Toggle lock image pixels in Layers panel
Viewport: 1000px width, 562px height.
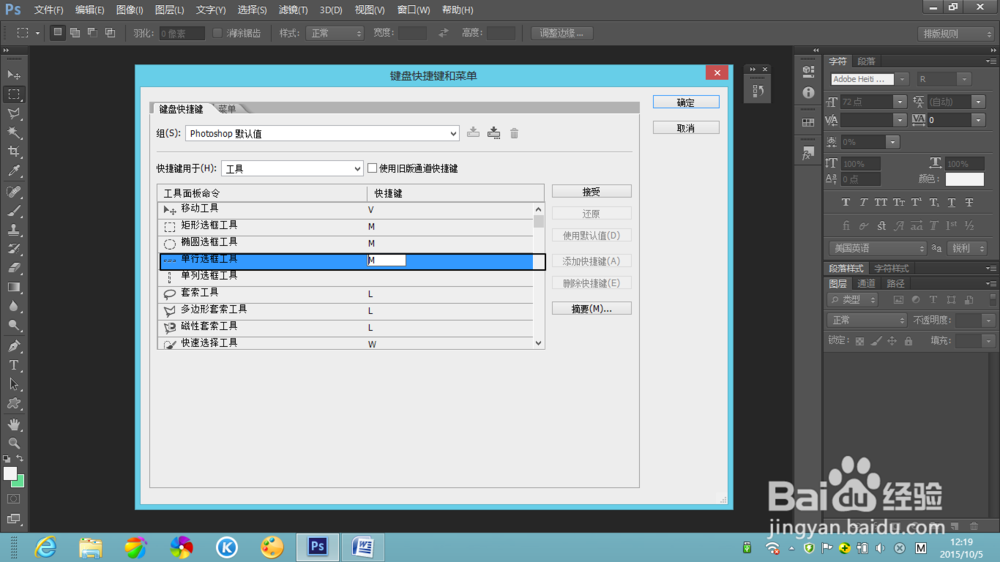876,341
